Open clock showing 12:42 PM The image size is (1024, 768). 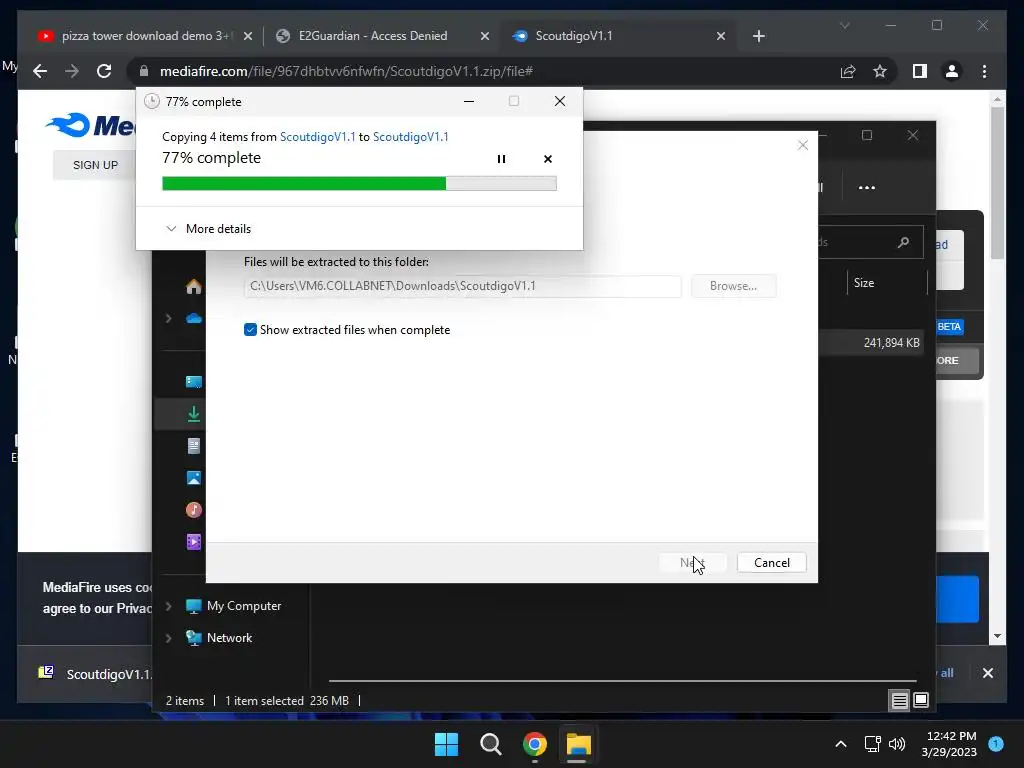tap(950, 744)
